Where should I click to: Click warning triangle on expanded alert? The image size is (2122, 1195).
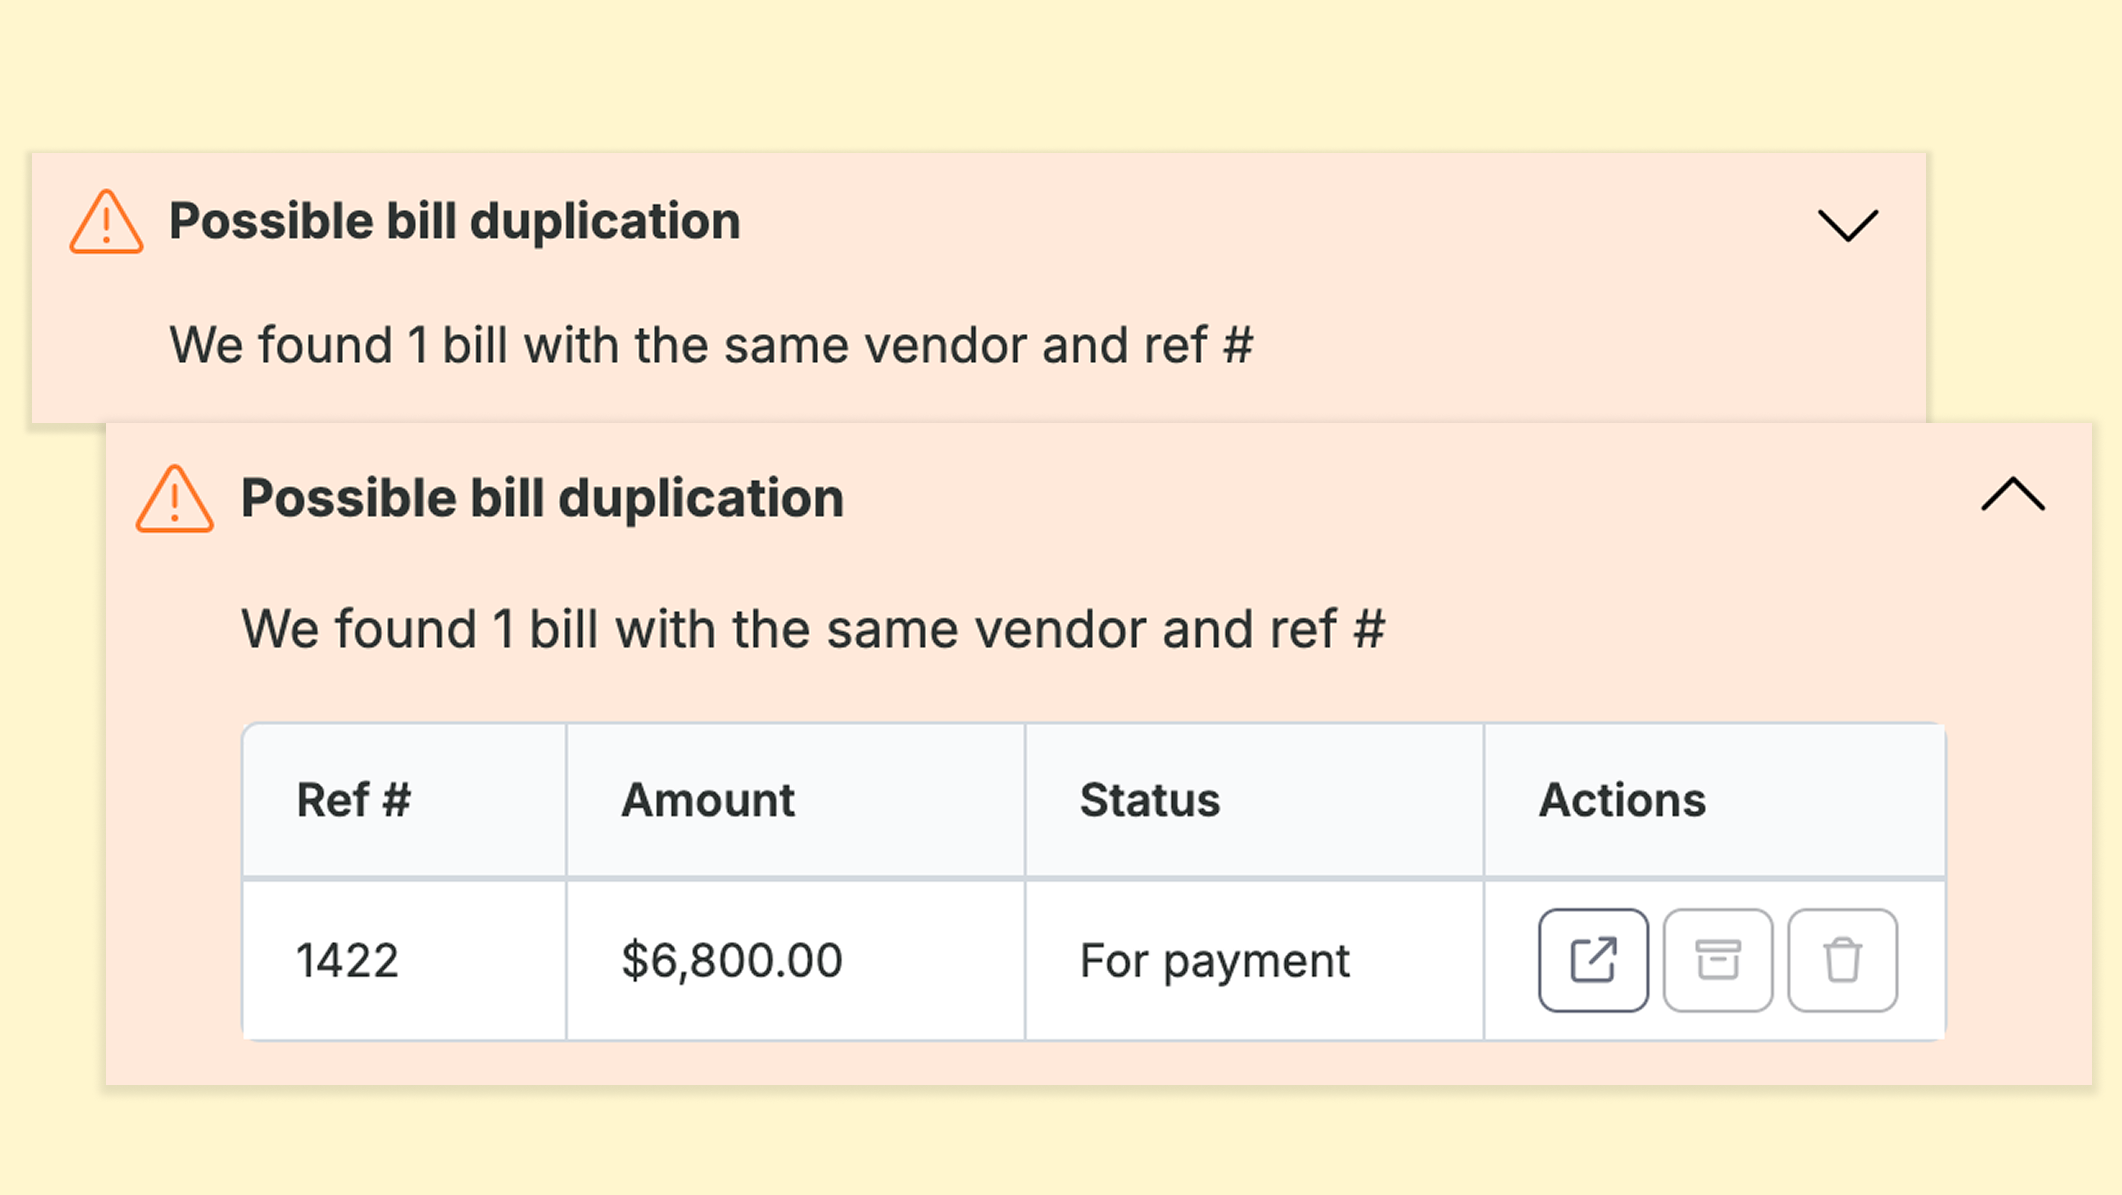[x=174, y=499]
